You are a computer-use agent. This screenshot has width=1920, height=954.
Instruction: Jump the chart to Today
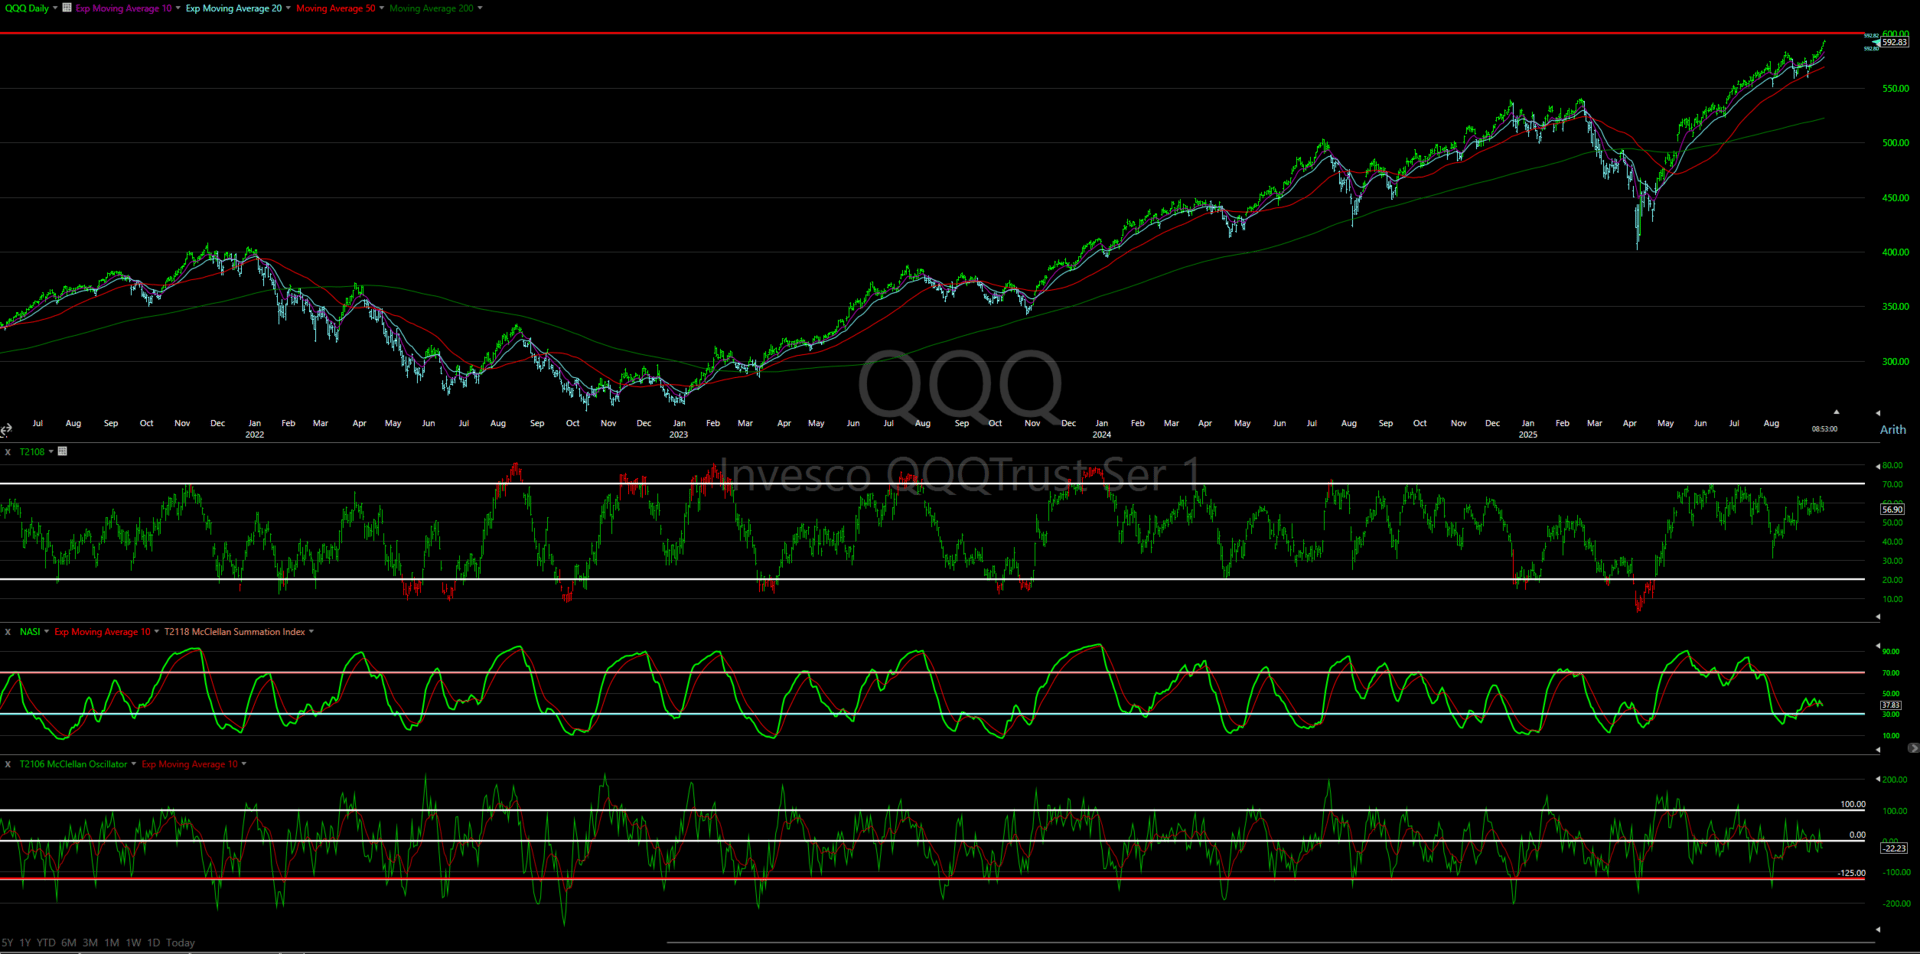pos(180,943)
